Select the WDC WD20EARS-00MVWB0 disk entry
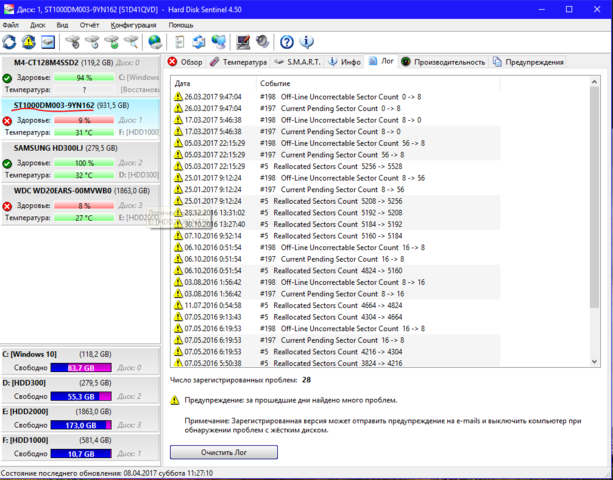The image size is (613, 480). (80, 204)
